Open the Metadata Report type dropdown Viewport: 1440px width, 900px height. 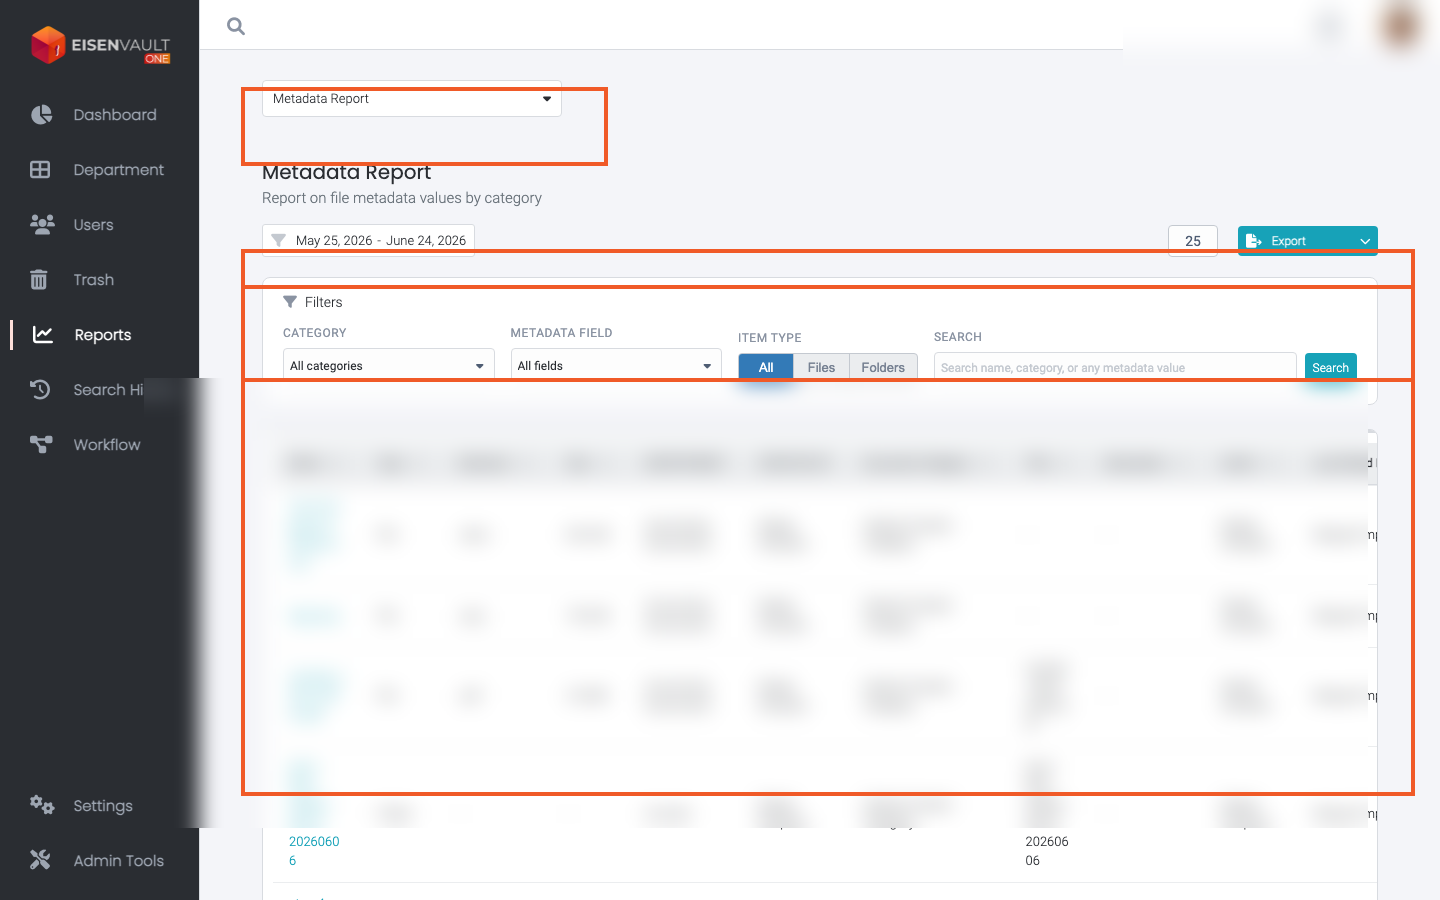pyautogui.click(x=412, y=98)
